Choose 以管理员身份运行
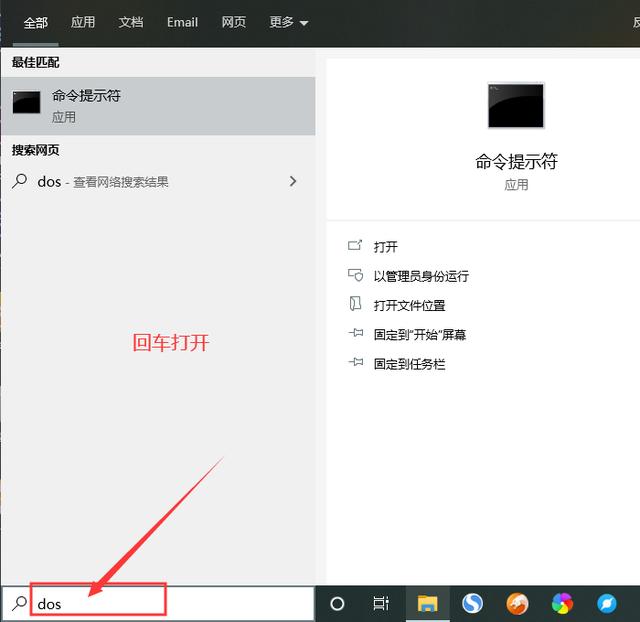 click(421, 276)
